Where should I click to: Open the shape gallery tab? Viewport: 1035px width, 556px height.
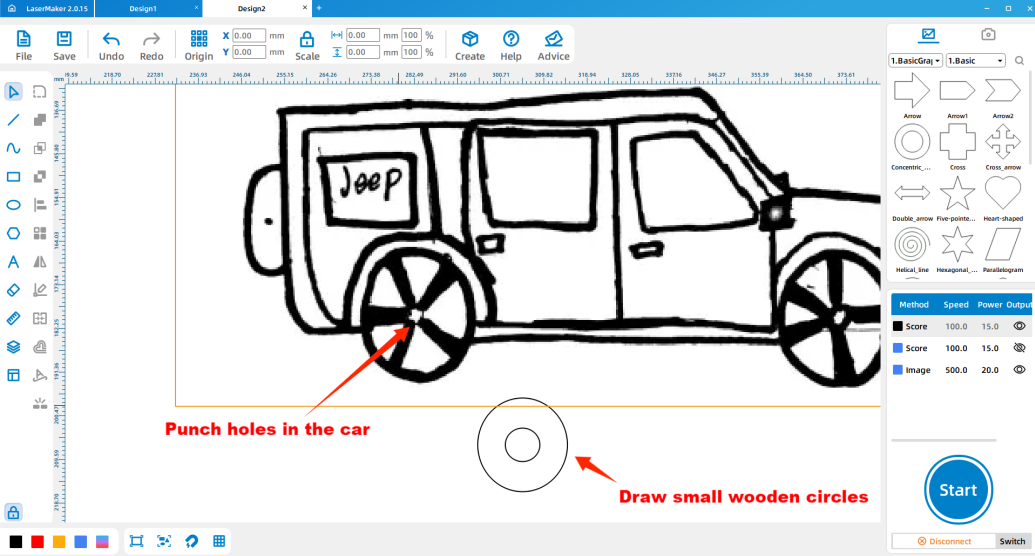click(x=929, y=34)
